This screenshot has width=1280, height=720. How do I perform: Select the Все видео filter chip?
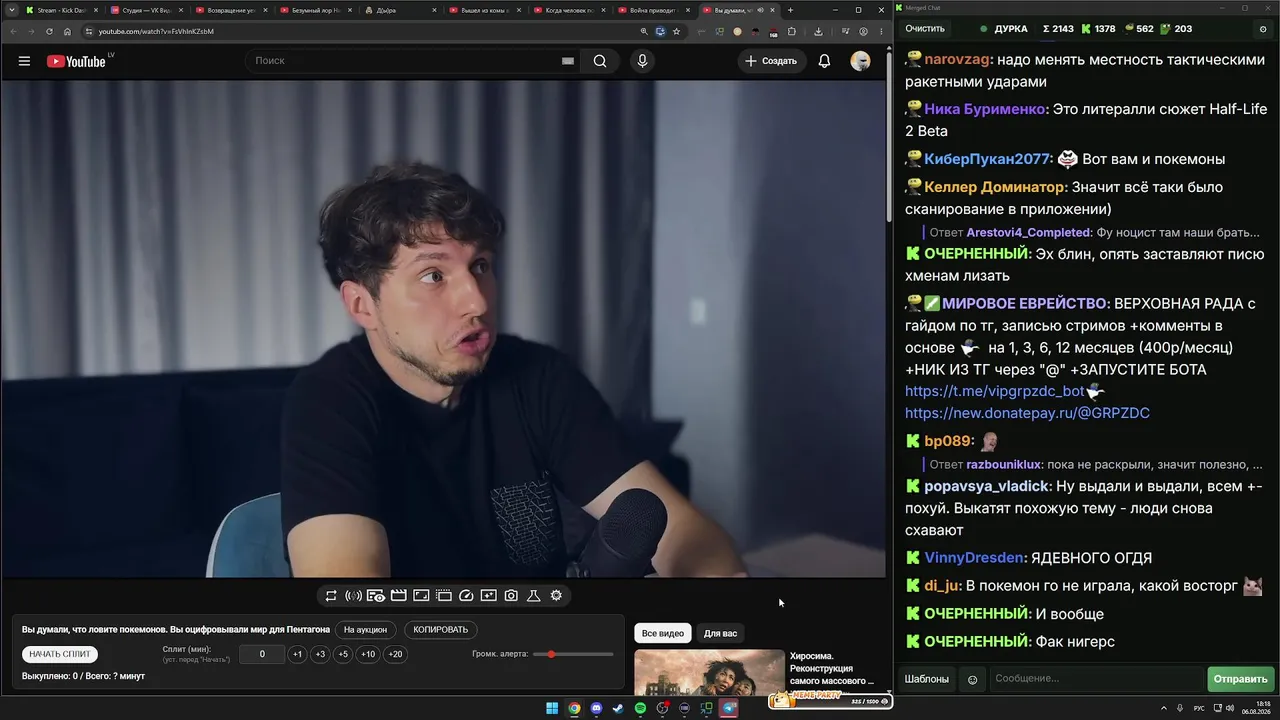663,634
